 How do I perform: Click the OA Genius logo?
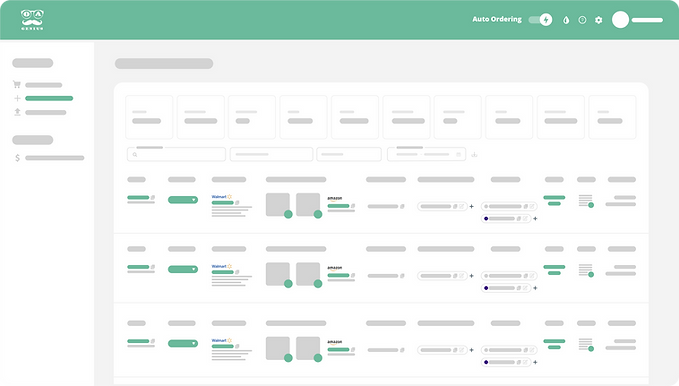[x=32, y=19]
